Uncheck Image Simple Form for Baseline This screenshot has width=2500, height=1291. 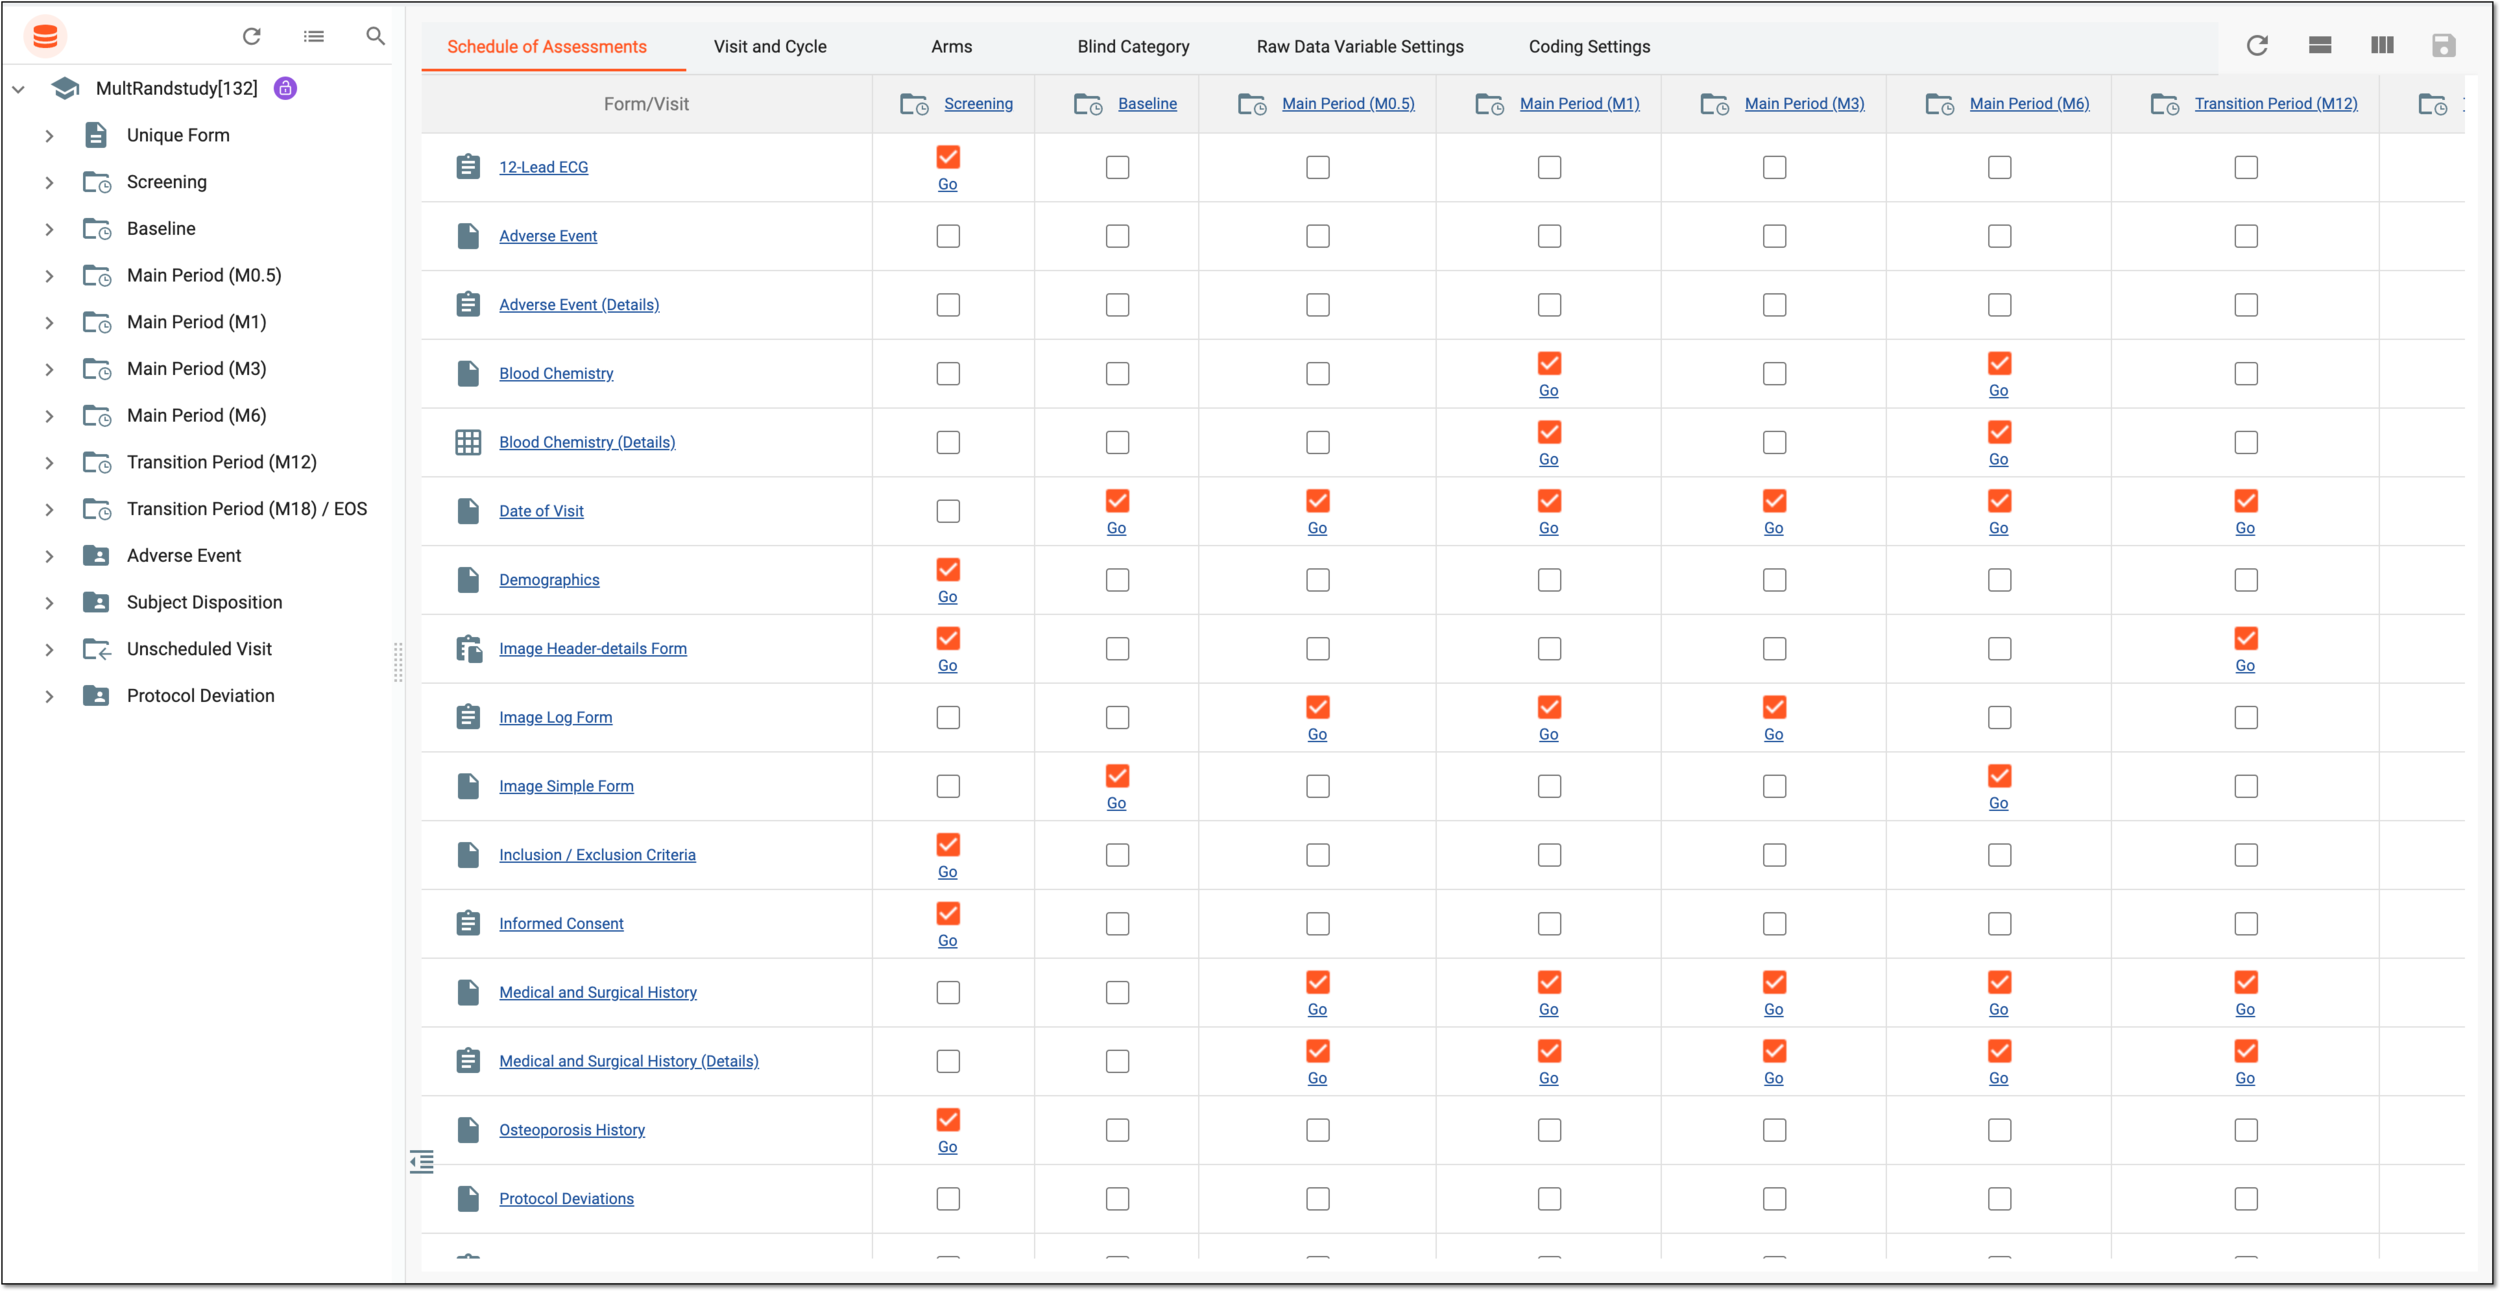click(x=1117, y=776)
